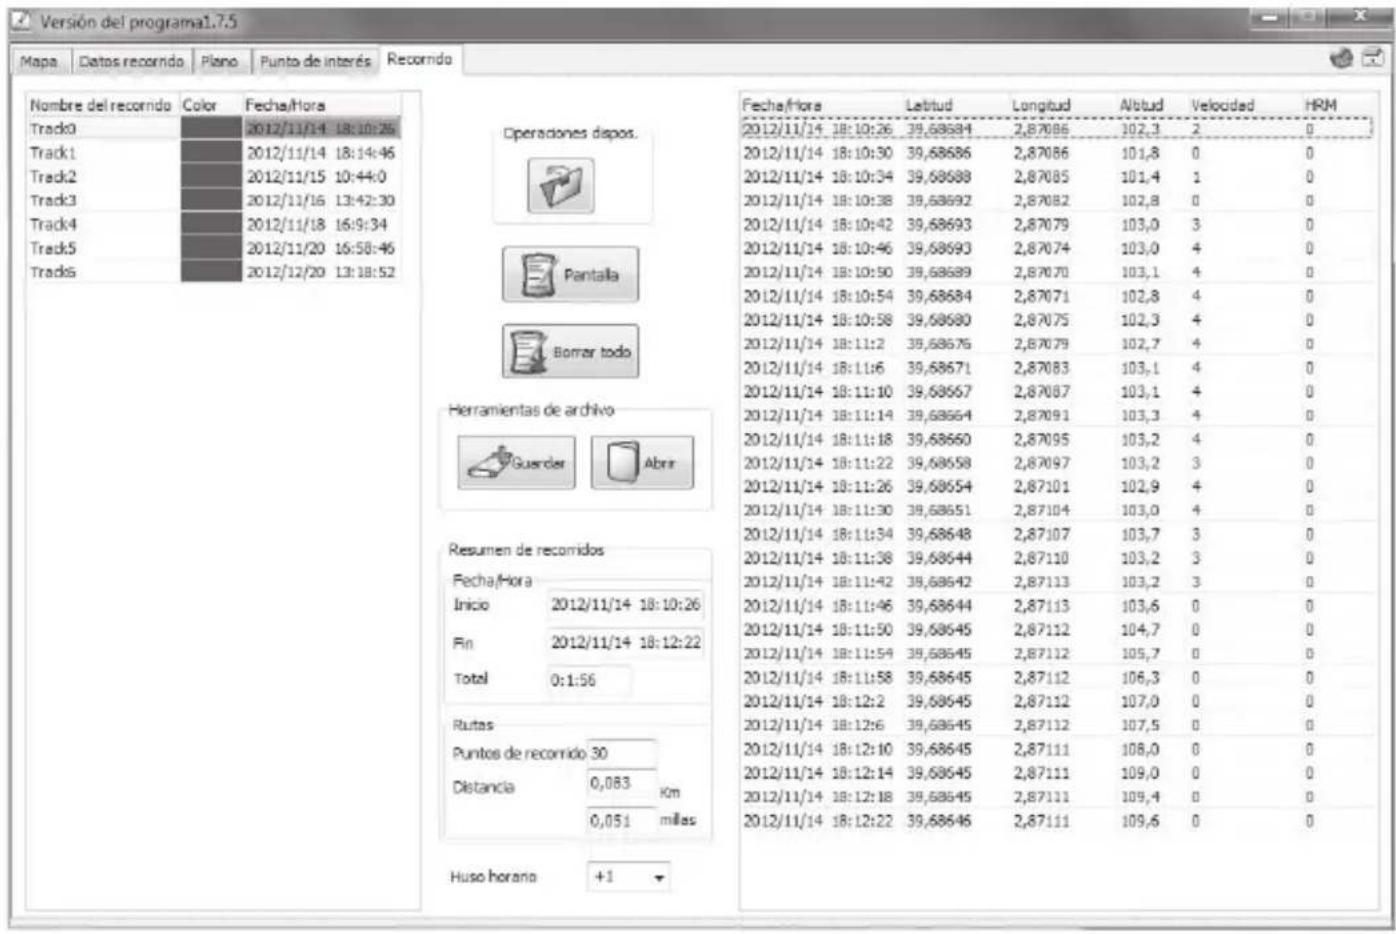Click the Guardar button
This screenshot has width=1396, height=934.
point(517,462)
